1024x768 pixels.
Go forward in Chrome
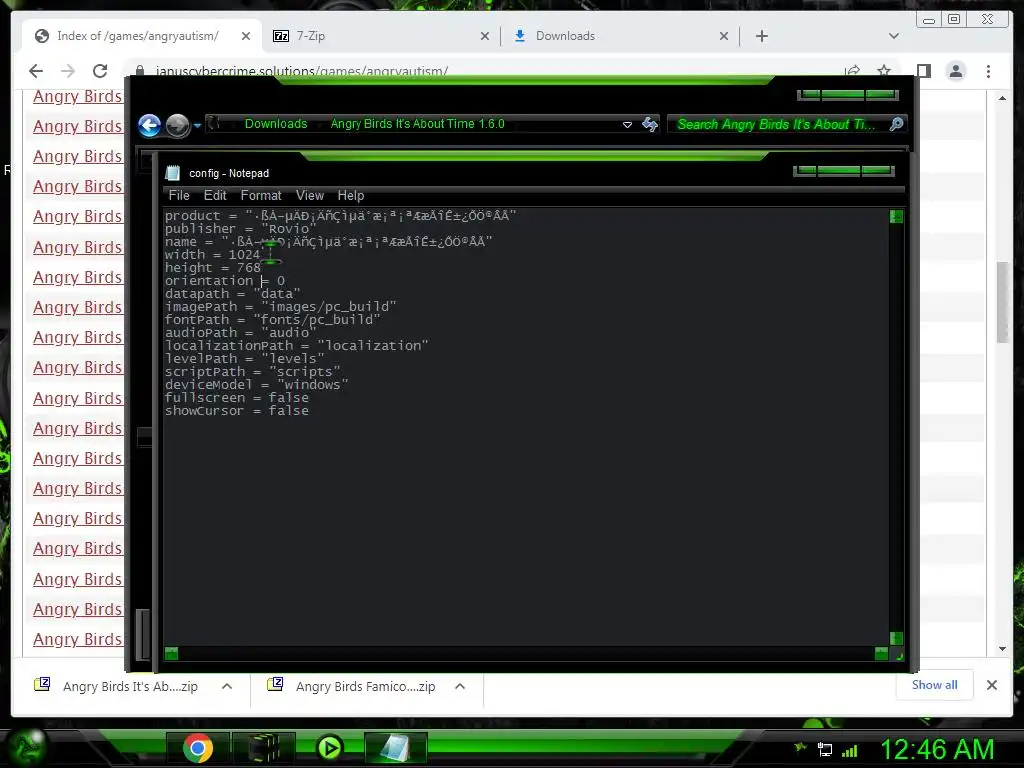point(68,71)
